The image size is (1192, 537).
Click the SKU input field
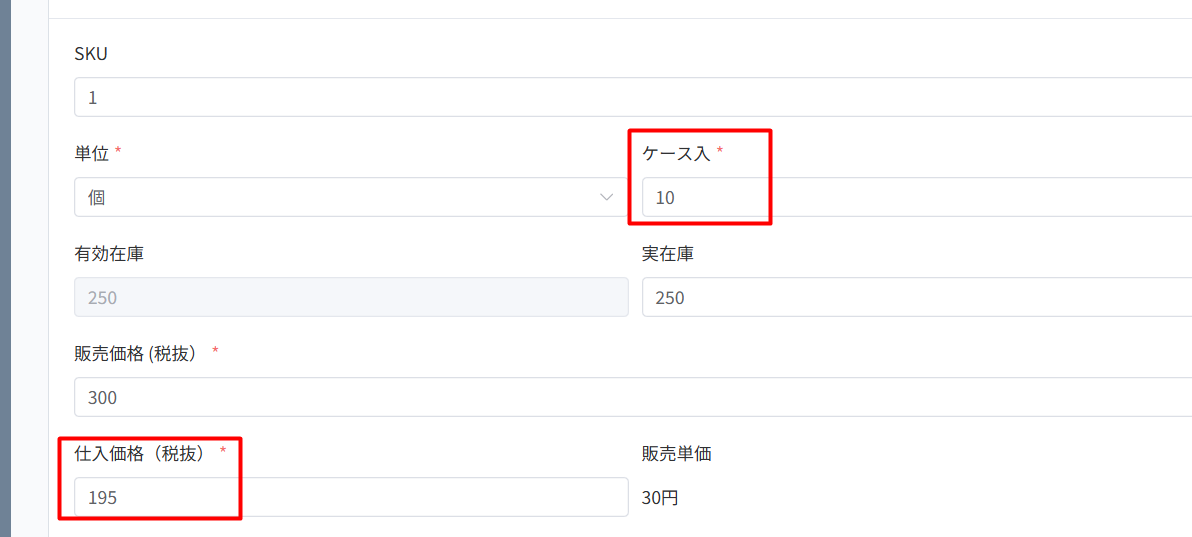coord(630,98)
